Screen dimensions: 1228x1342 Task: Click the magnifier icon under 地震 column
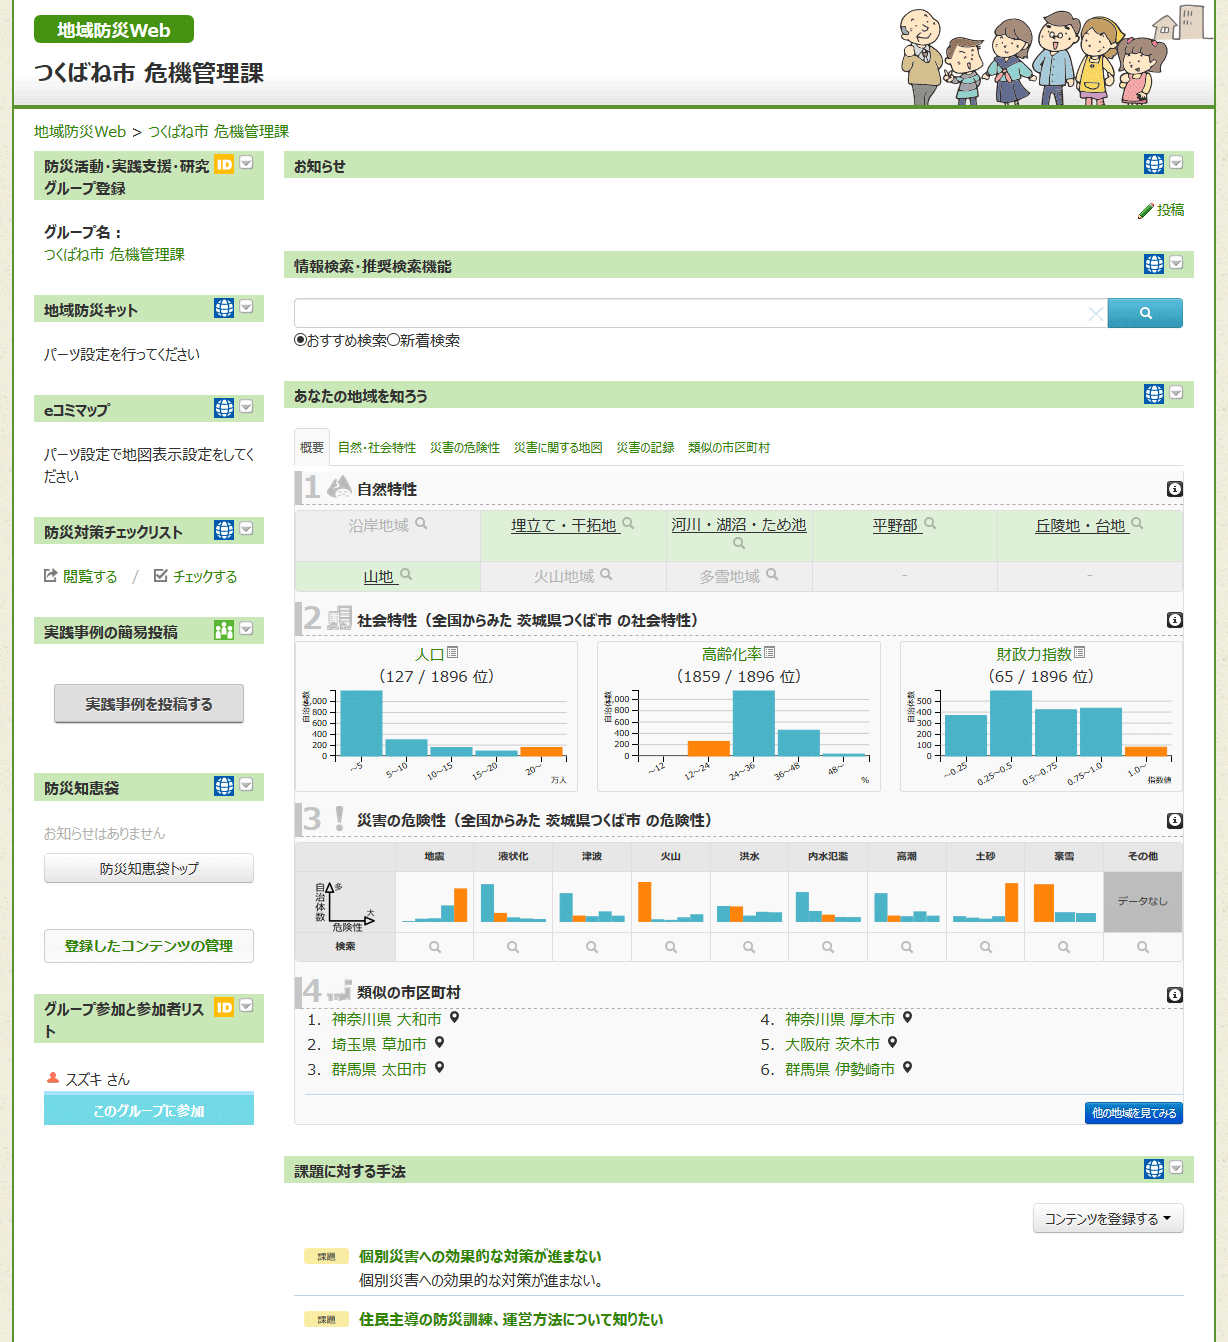click(x=435, y=947)
